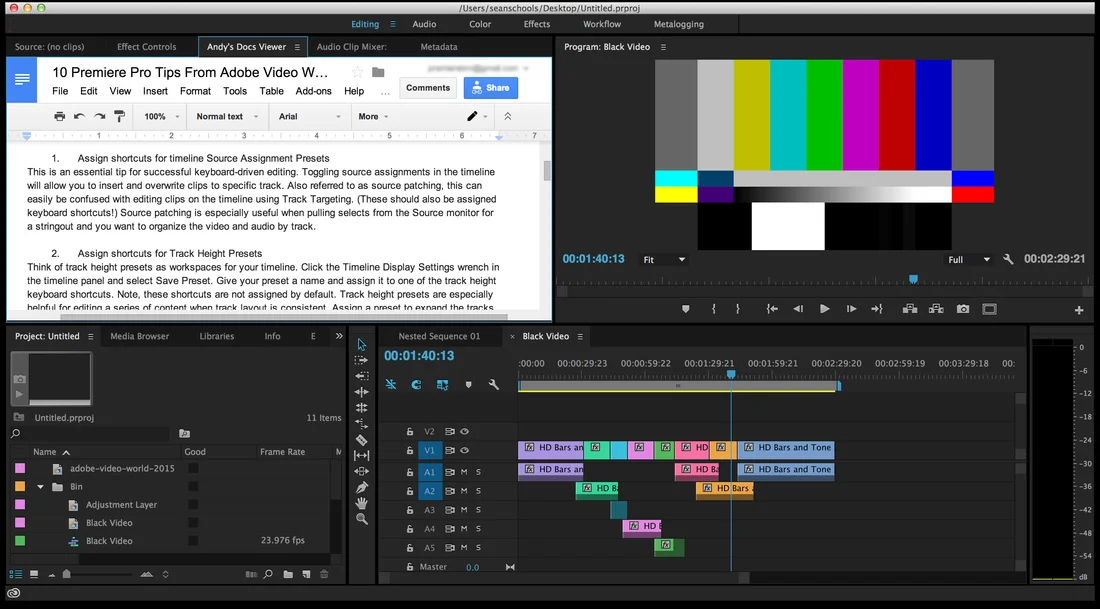Mark Out point in Program monitor
The height and width of the screenshot is (609, 1100).
pos(737,309)
